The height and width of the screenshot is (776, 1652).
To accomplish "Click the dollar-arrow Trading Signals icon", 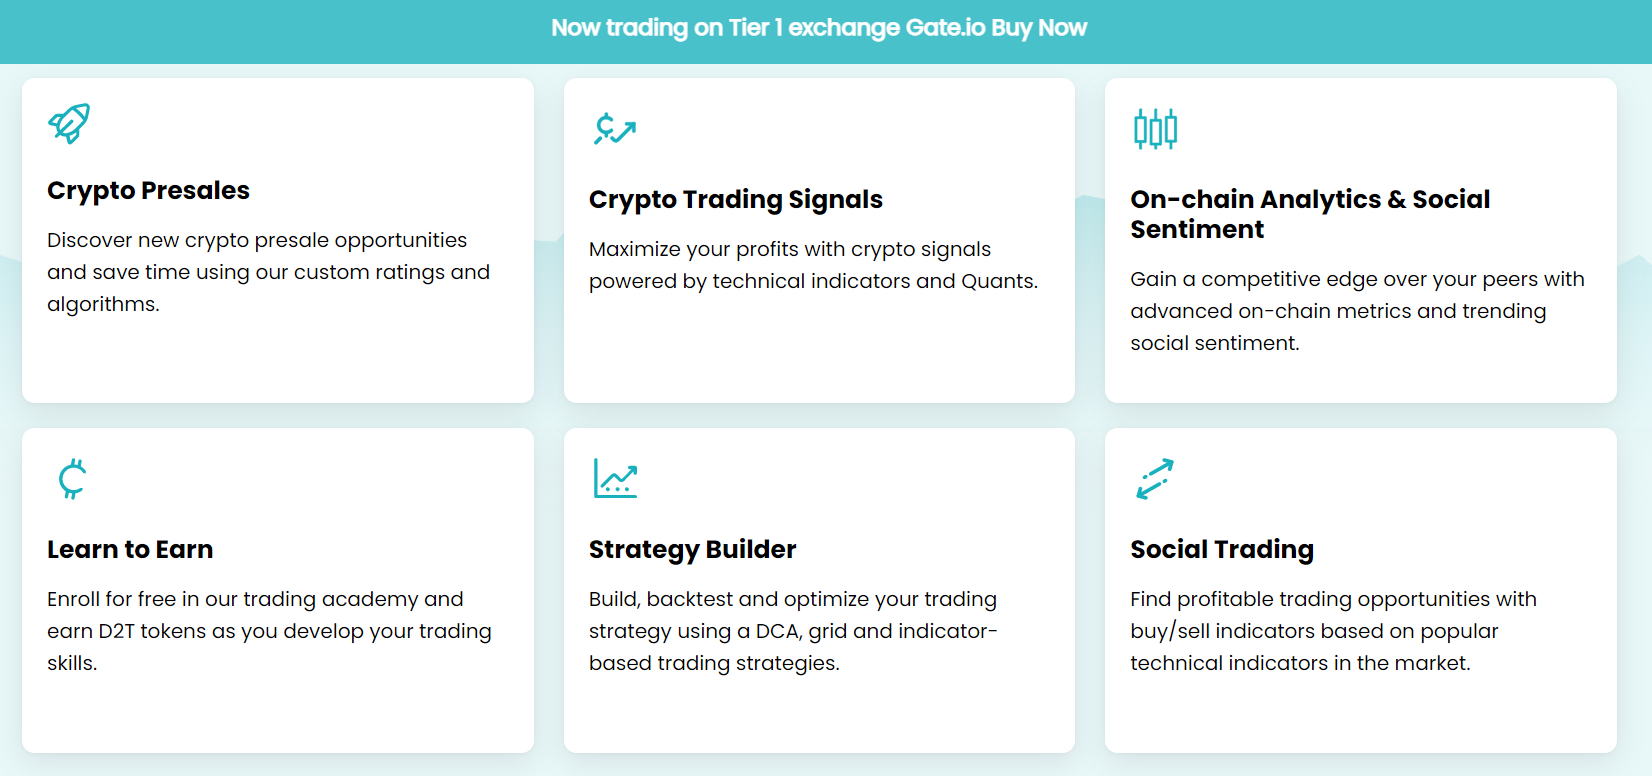I will click(x=615, y=129).
